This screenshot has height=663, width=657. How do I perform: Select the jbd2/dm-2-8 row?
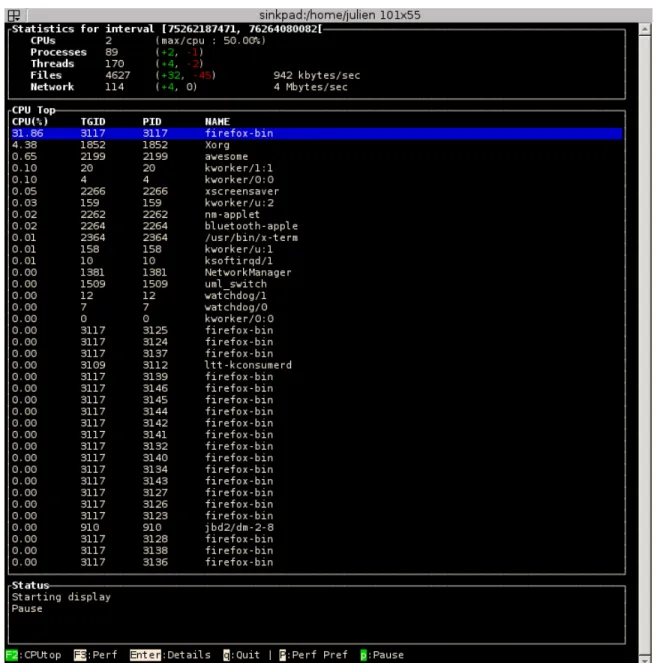tap(317, 528)
